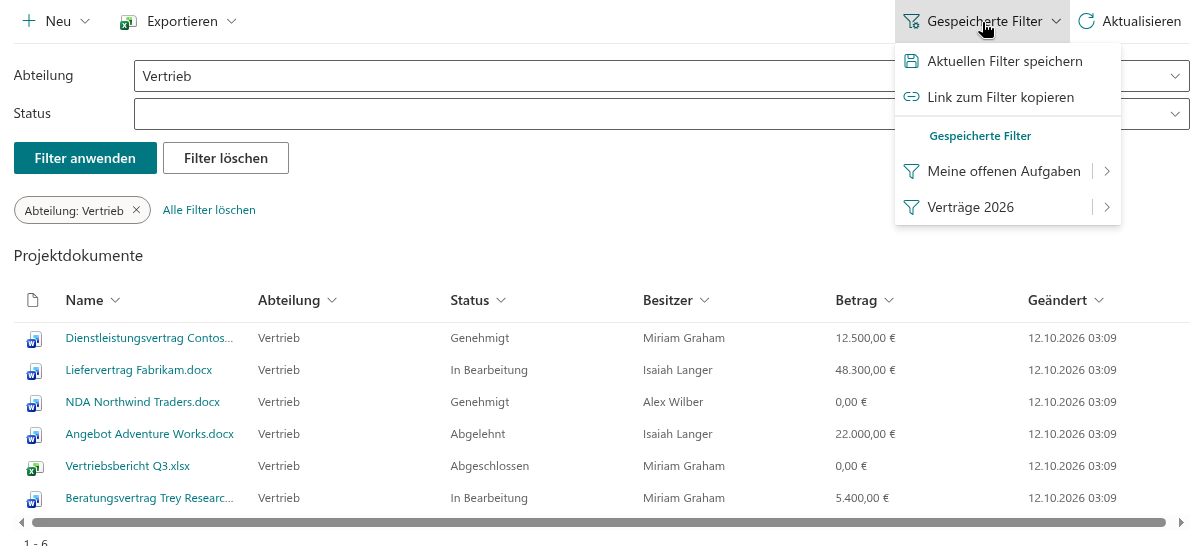Click Word icon of Dienstleistungsvertrag Contoso row
Screen dimensions: 1200x546
click(x=33, y=338)
